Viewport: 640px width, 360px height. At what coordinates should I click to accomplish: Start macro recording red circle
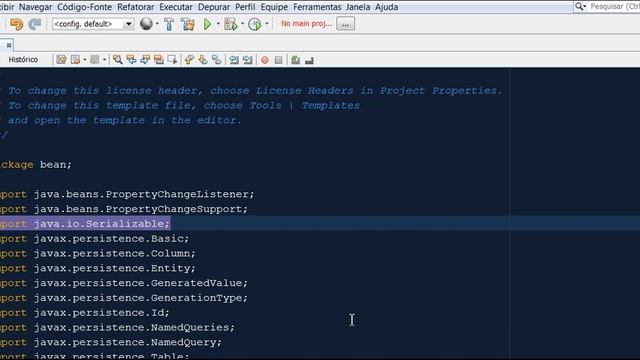(265, 60)
